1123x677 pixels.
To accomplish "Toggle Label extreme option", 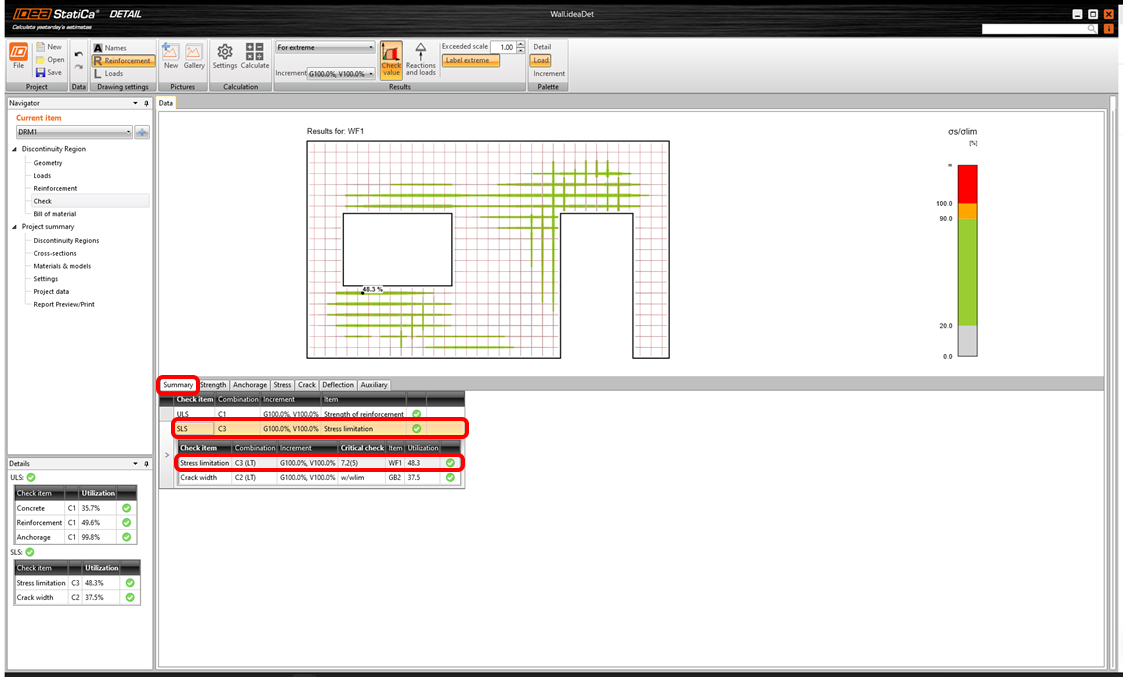I will (x=470, y=60).
